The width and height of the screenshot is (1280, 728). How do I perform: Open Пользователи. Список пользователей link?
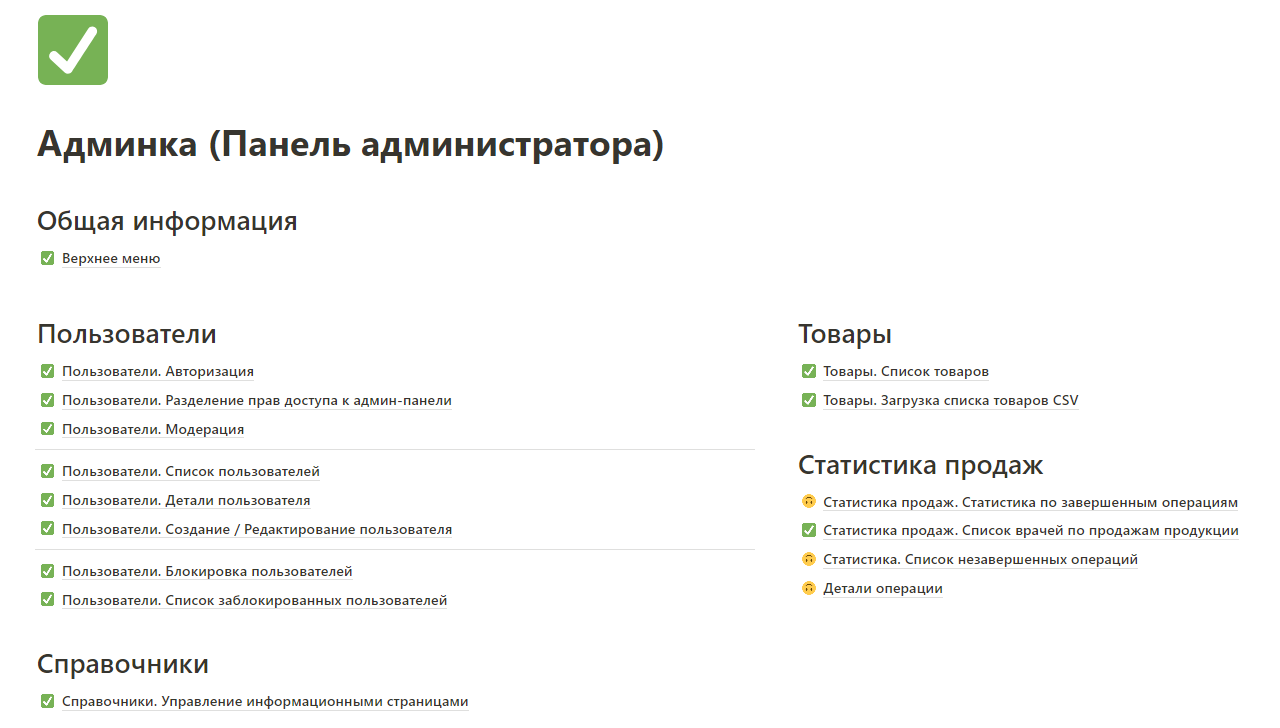coord(191,471)
